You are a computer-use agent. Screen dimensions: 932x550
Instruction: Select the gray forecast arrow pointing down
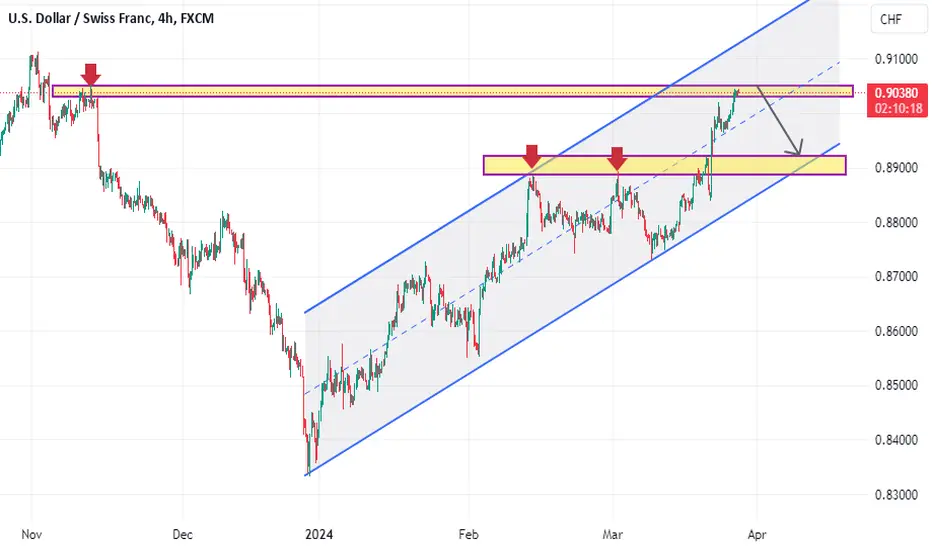tap(779, 121)
